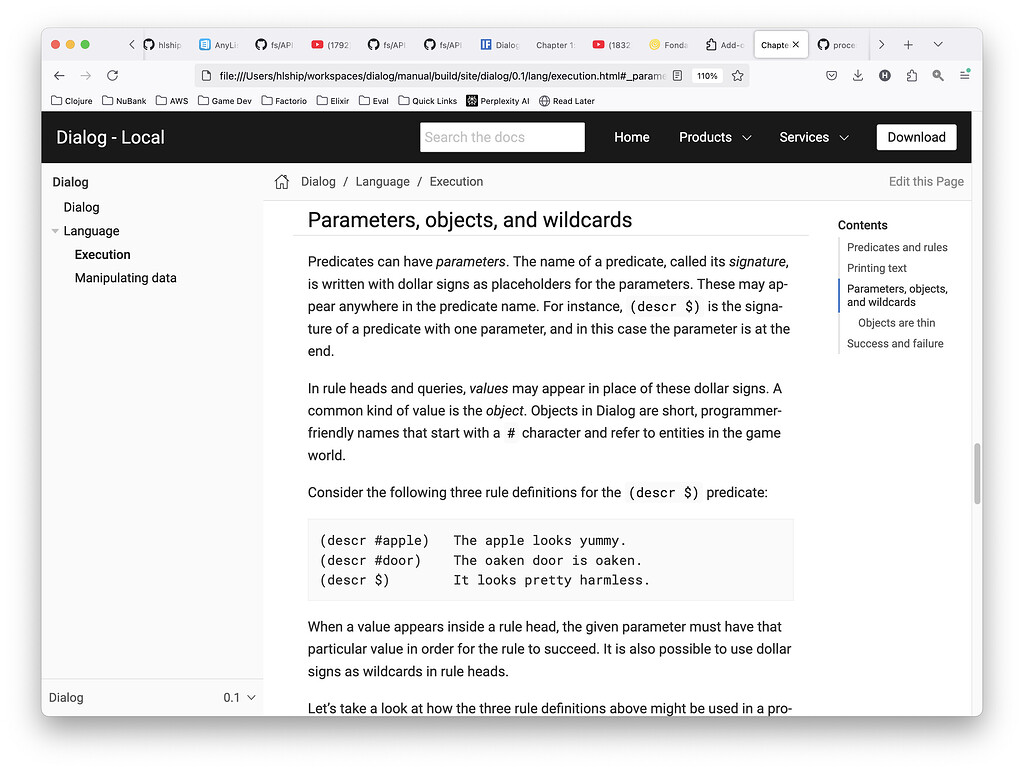Open the Downloads panel
This screenshot has height=770, width=1024.
tap(858, 75)
